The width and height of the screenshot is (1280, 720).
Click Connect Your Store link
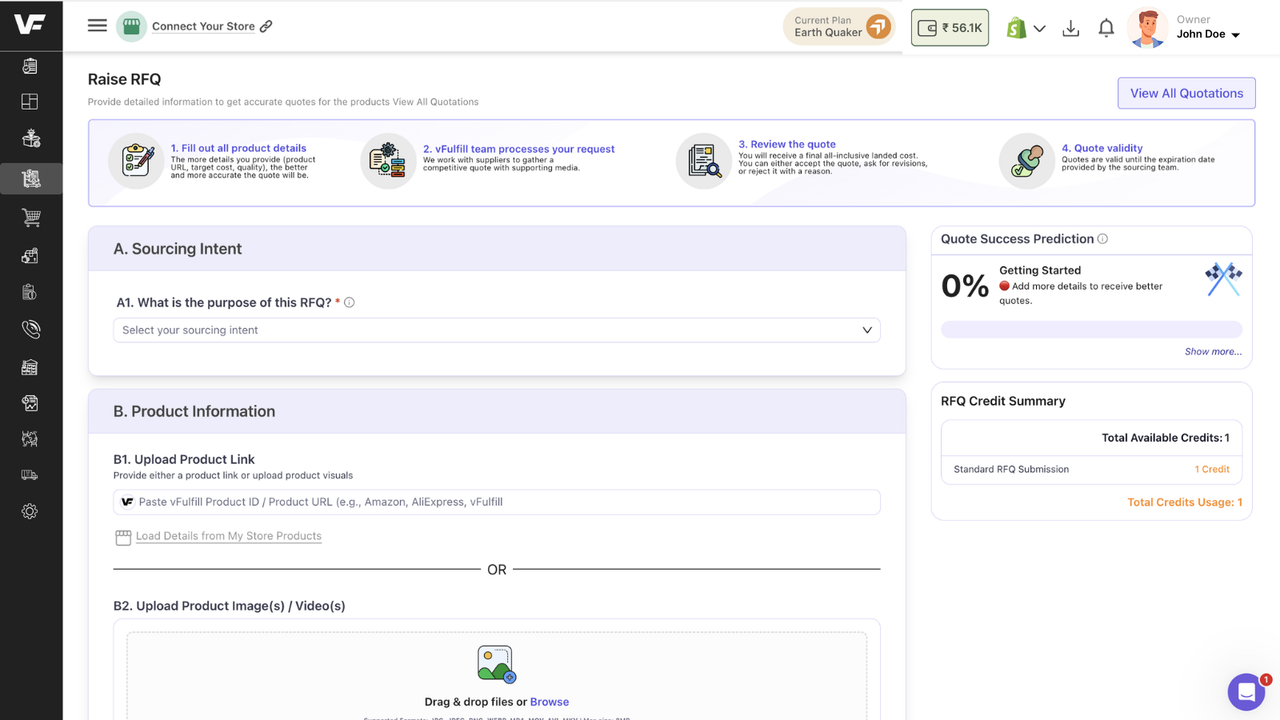[x=203, y=26]
